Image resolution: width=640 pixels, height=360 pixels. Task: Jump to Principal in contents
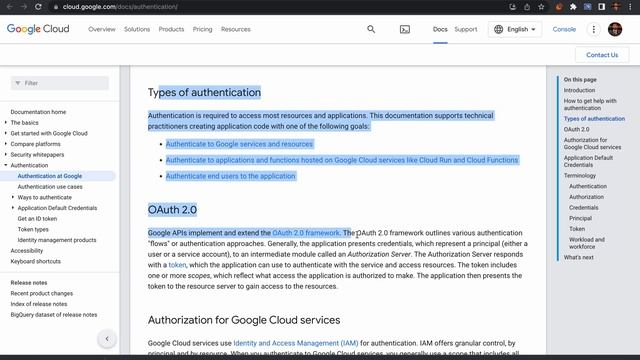(x=580, y=218)
